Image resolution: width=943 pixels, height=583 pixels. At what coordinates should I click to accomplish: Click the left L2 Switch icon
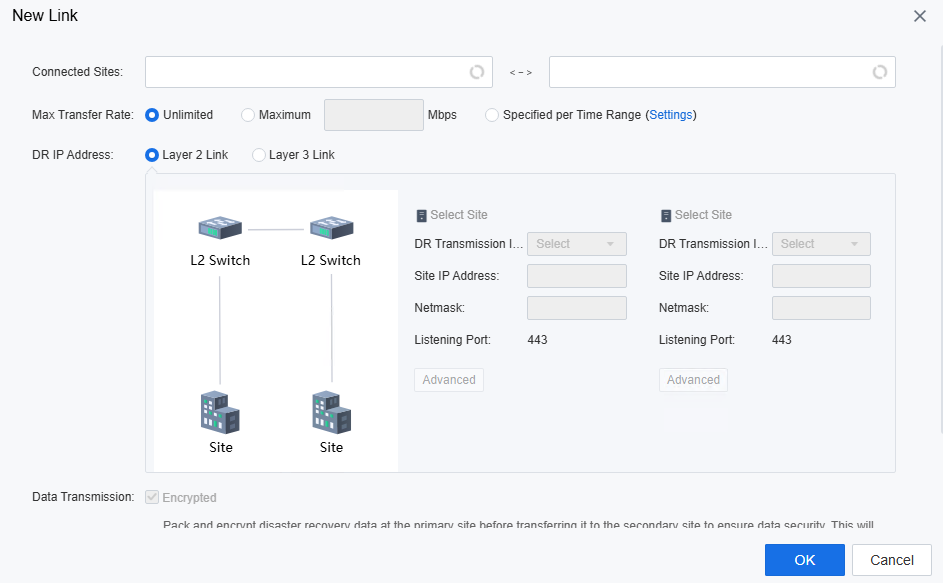tap(220, 228)
